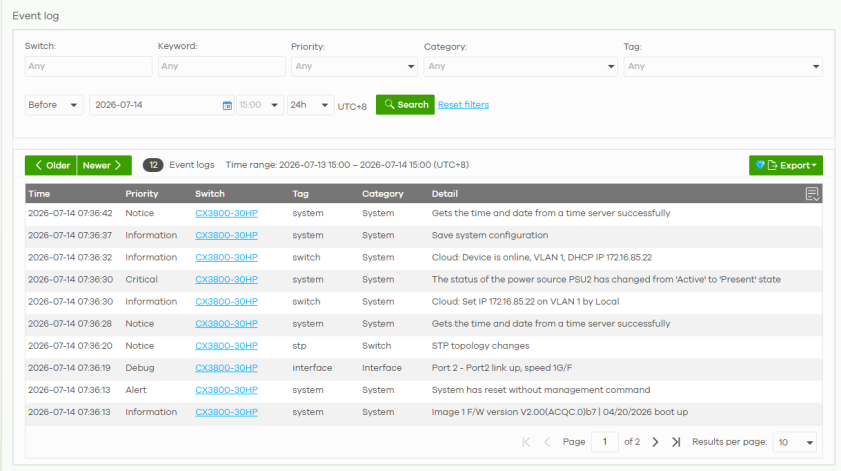Image resolution: width=841 pixels, height=471 pixels.
Task: Sort by Time column header
Action: [39, 194]
